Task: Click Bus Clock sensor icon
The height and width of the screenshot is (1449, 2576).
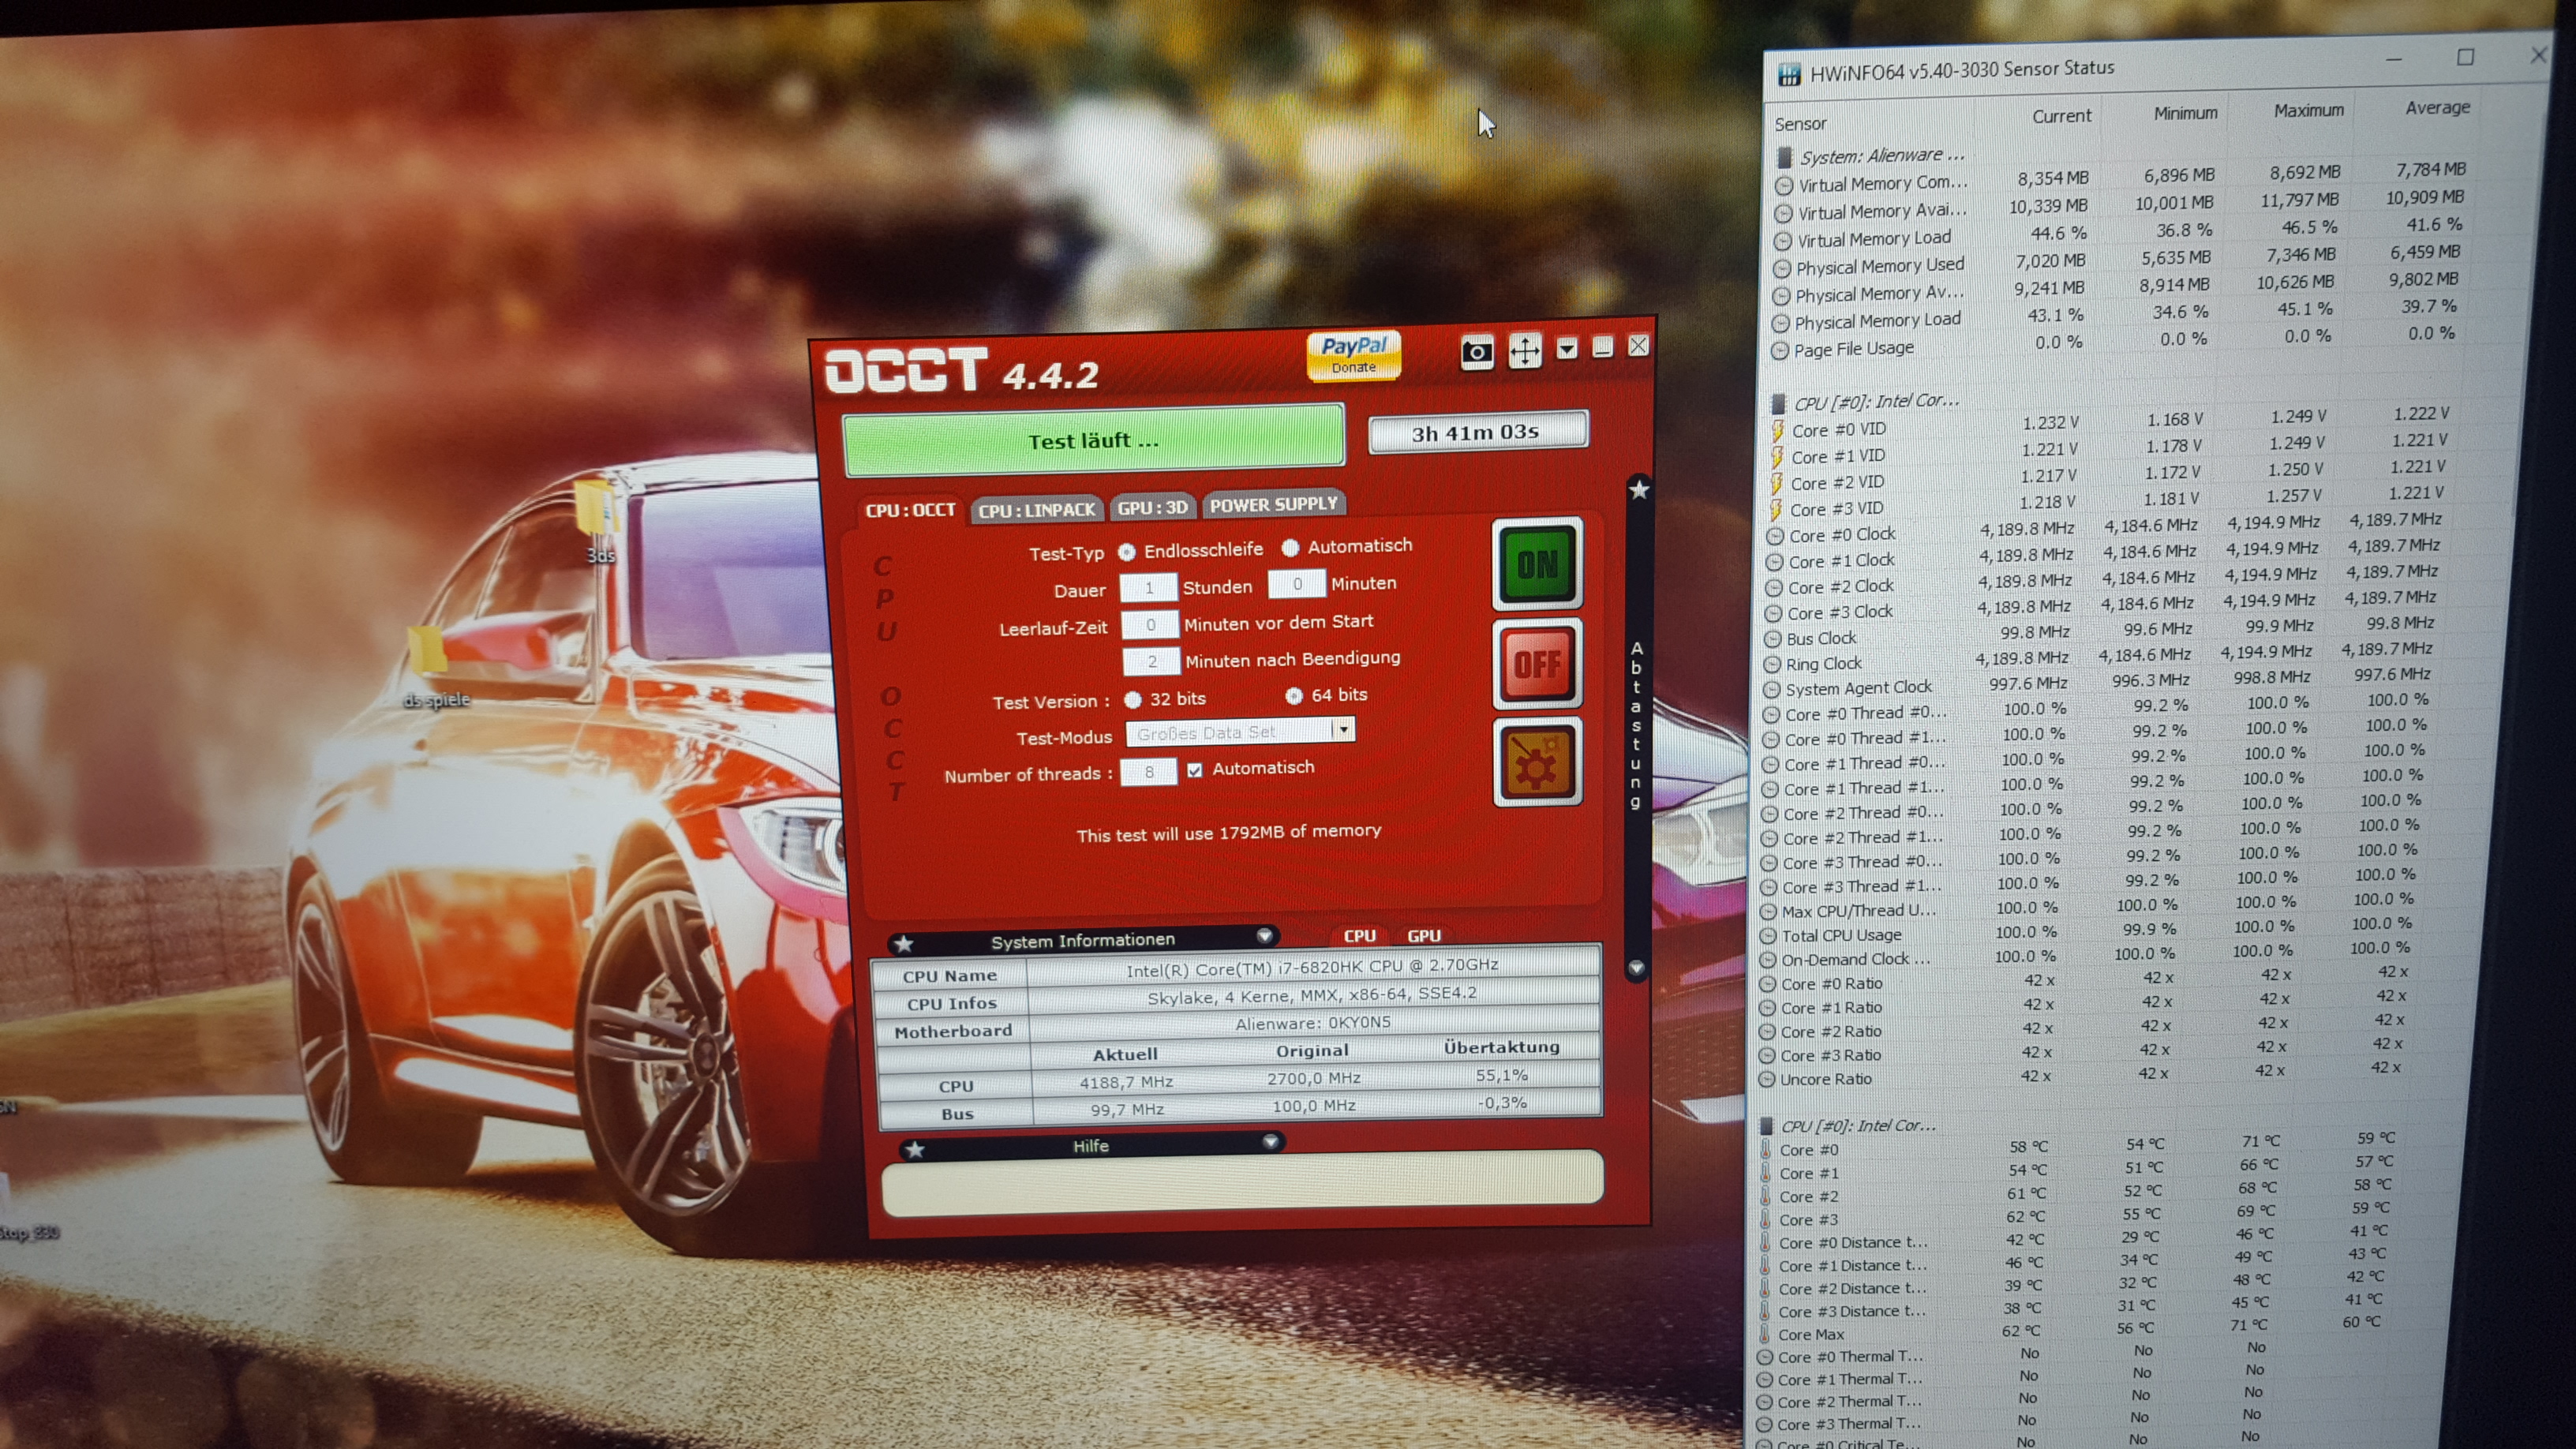Action: pos(1772,639)
